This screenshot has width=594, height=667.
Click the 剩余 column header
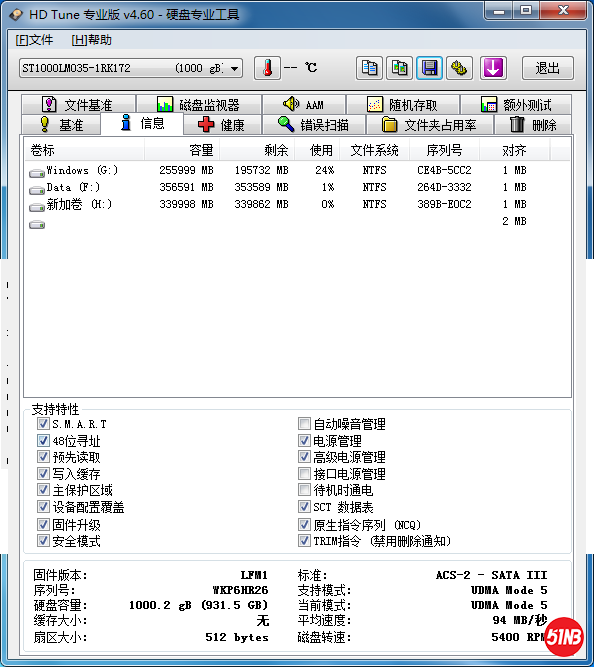[257, 150]
